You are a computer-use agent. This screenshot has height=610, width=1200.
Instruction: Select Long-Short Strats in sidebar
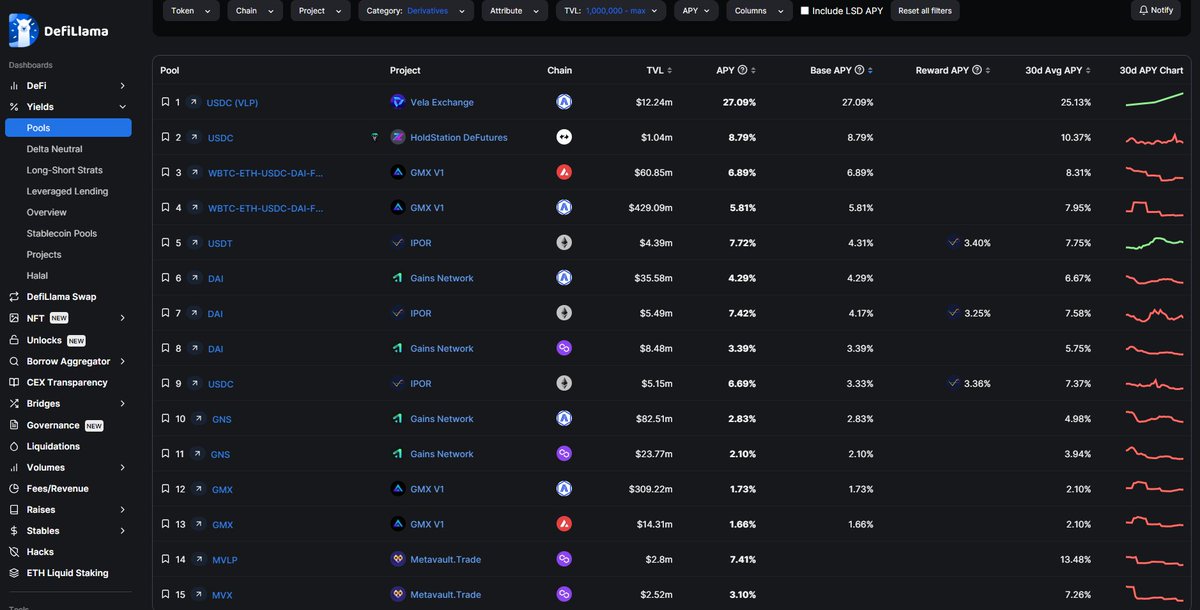(65, 170)
